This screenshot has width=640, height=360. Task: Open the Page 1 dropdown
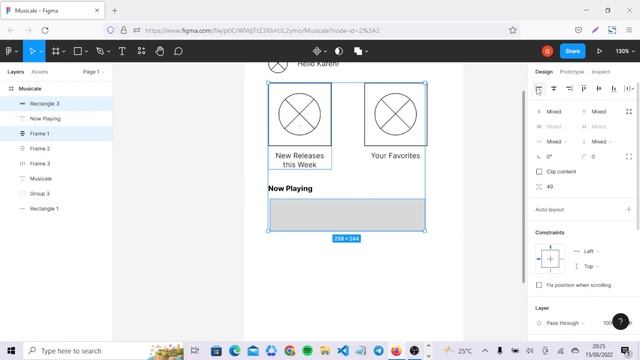point(93,72)
